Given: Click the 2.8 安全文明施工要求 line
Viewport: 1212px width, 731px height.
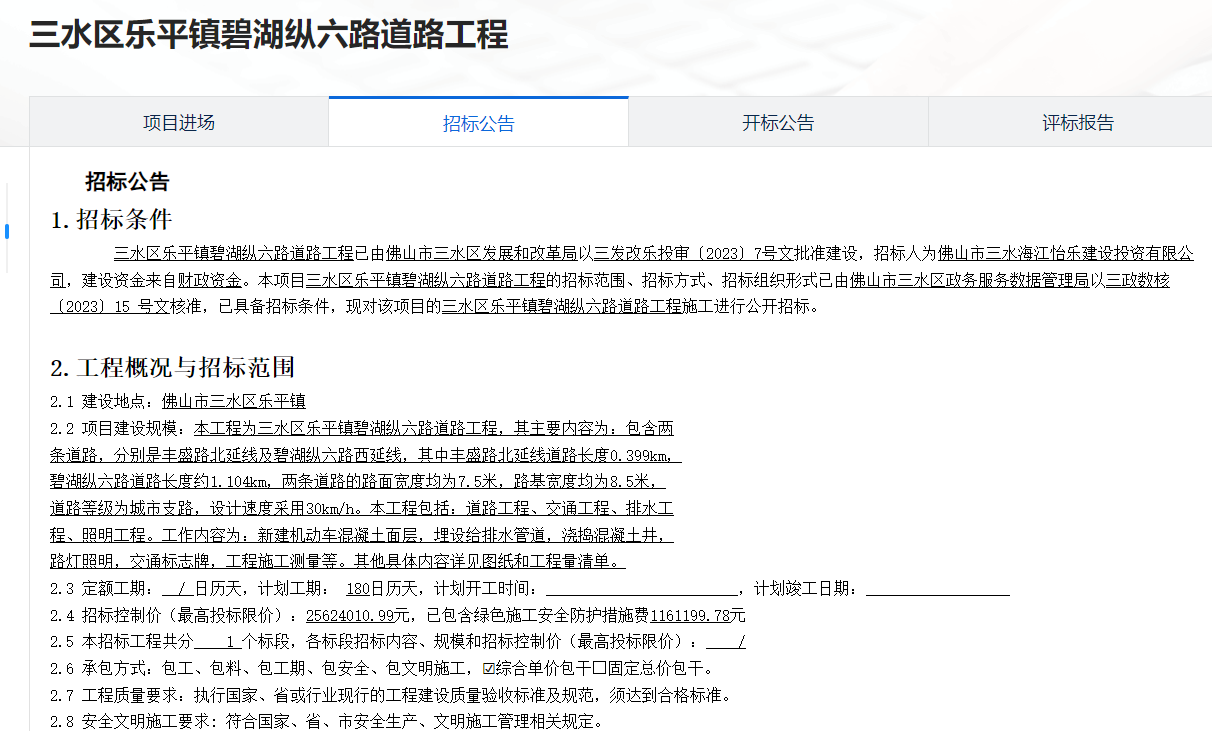Looking at the screenshot, I should (327, 722).
